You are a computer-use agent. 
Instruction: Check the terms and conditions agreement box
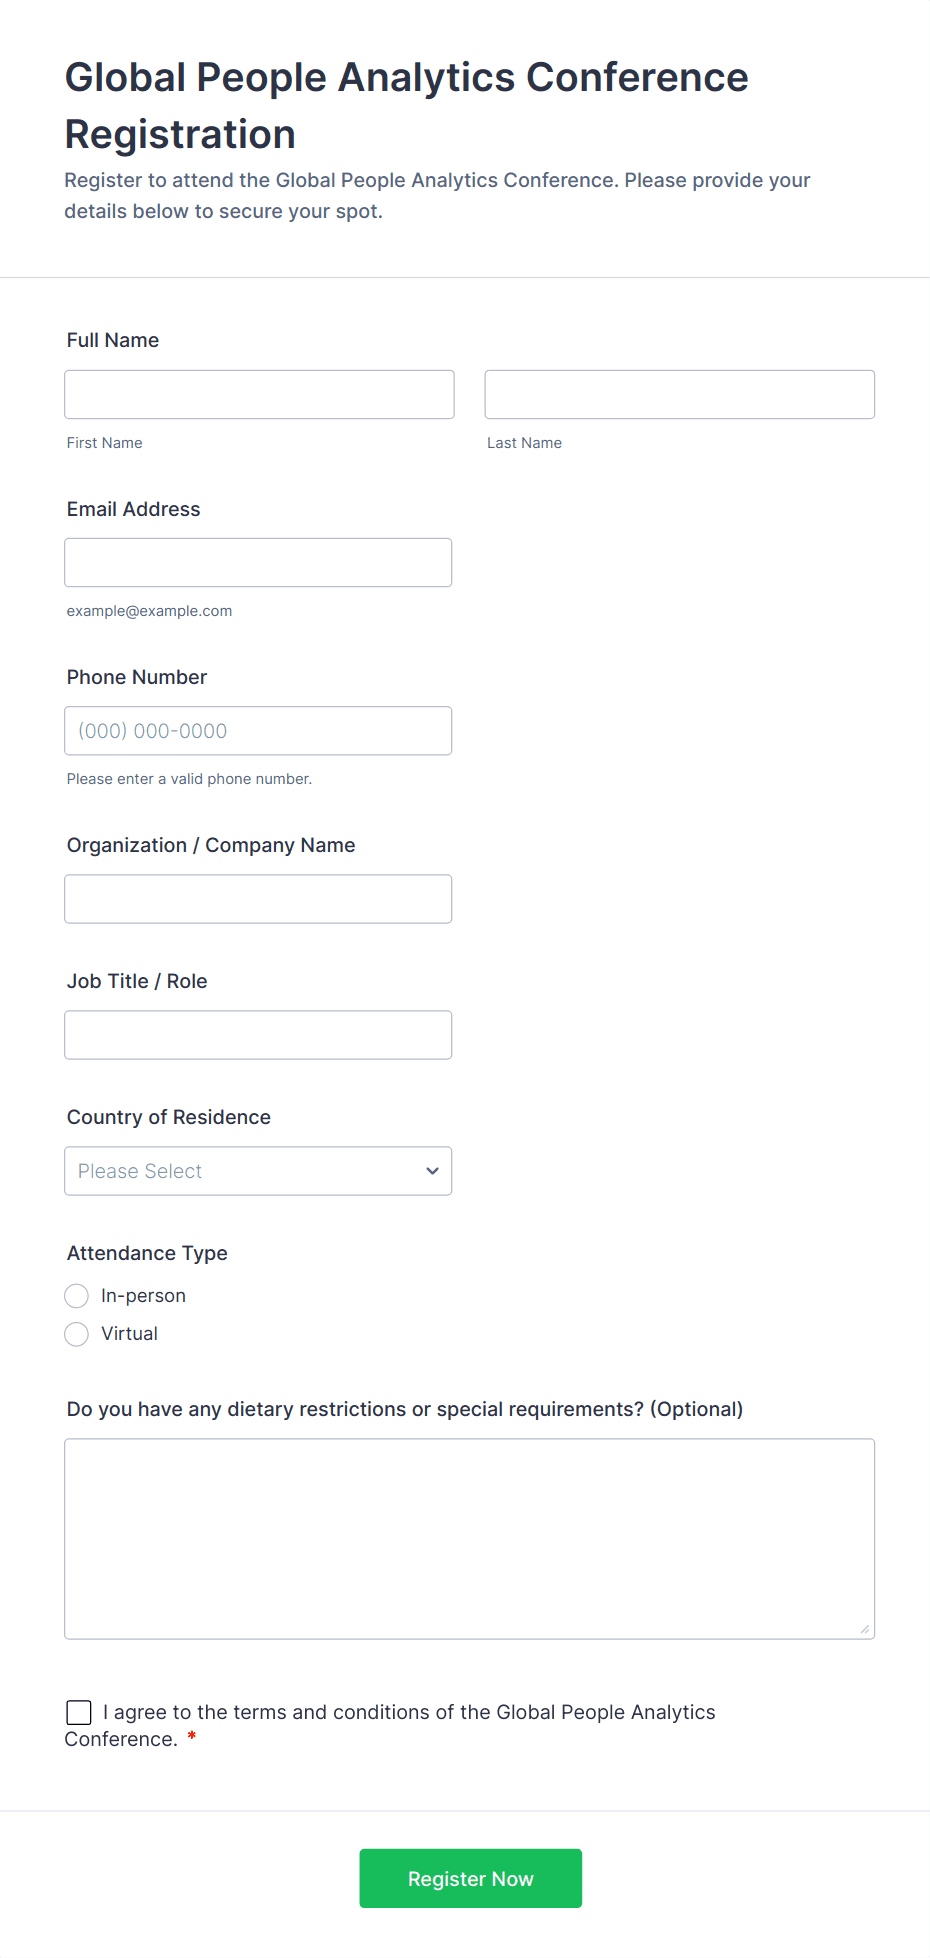(79, 1712)
